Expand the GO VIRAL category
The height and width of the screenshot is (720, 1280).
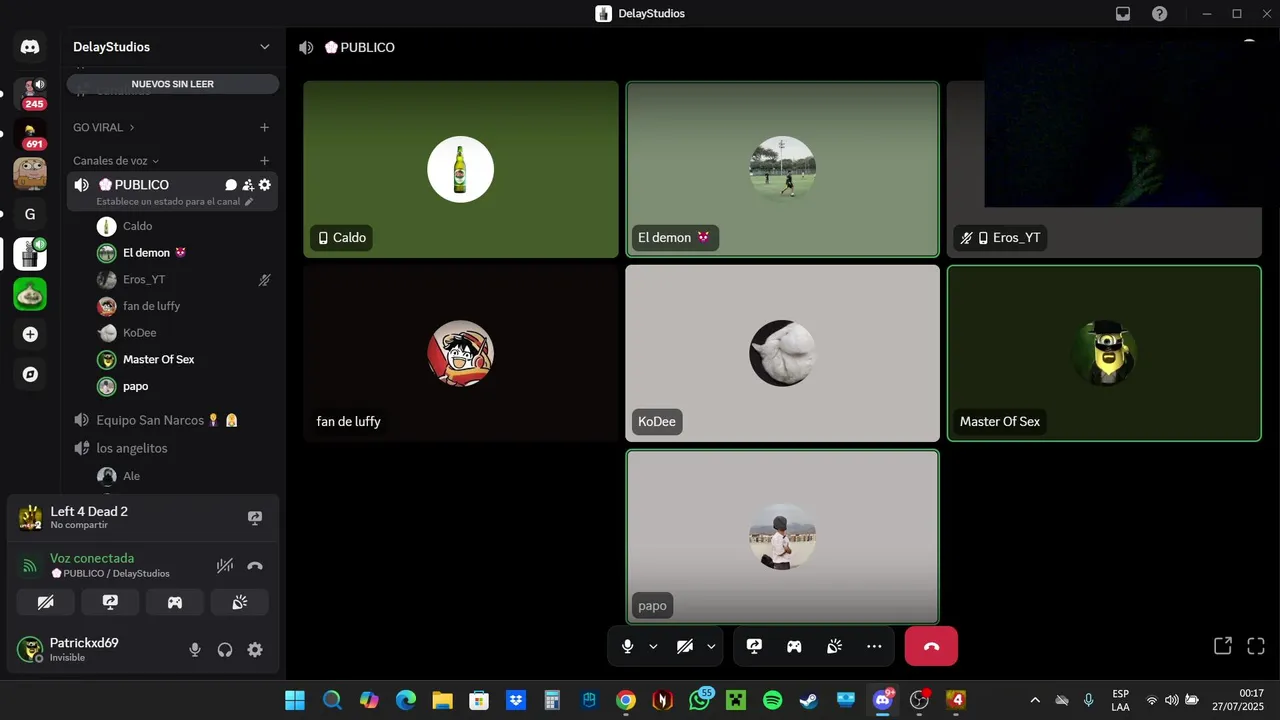pos(103,127)
